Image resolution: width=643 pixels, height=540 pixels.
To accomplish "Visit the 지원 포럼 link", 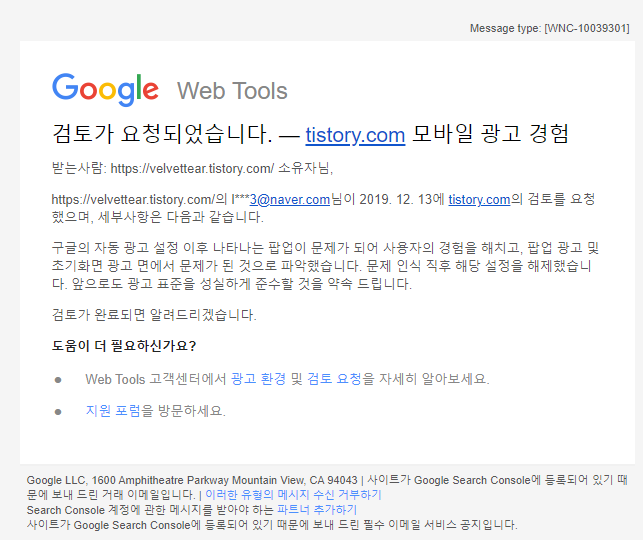I will coord(113,410).
